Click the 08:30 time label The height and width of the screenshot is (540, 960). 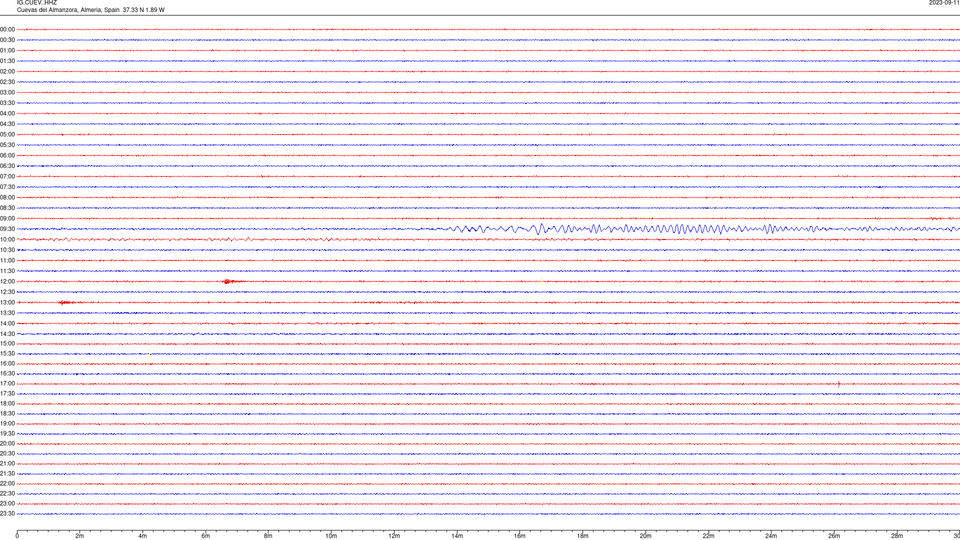pyautogui.click(x=7, y=208)
